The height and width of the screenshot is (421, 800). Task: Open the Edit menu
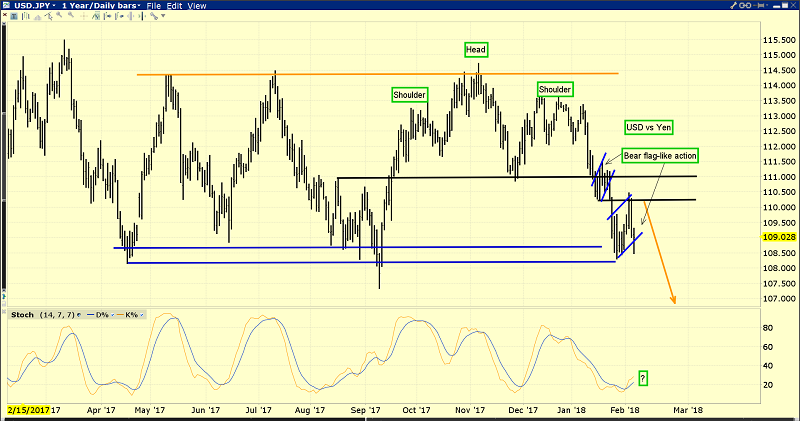click(174, 6)
